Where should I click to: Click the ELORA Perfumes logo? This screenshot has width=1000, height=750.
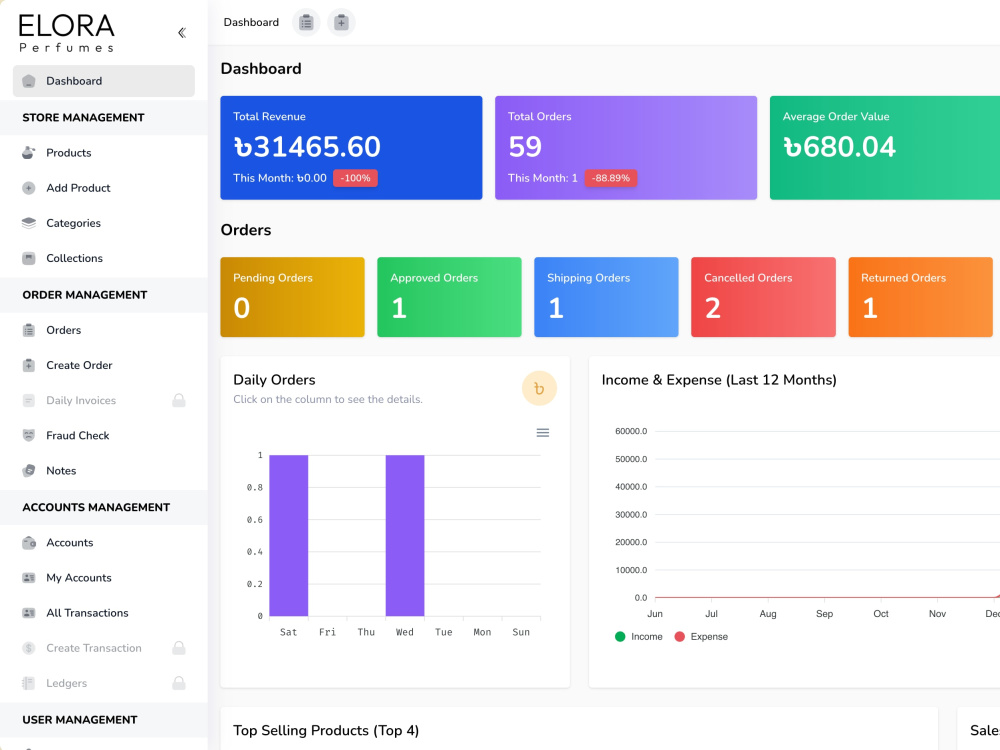66,33
